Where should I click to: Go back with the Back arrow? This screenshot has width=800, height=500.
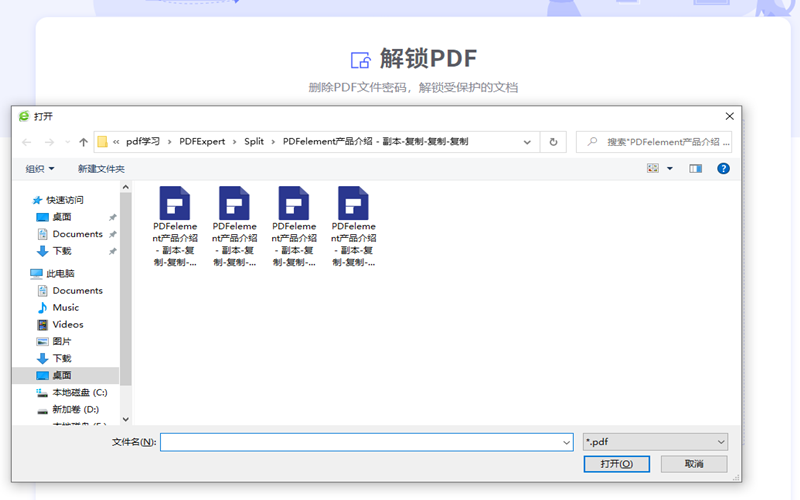[26, 142]
